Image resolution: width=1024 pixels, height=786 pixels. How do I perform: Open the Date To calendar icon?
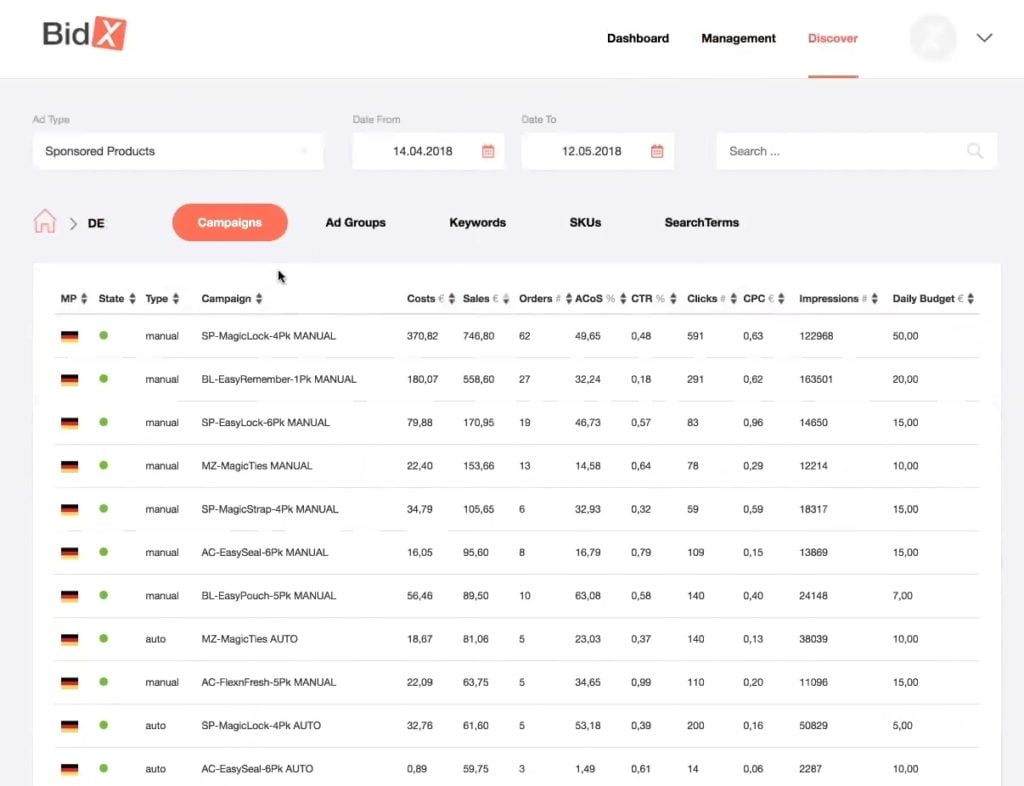(657, 151)
